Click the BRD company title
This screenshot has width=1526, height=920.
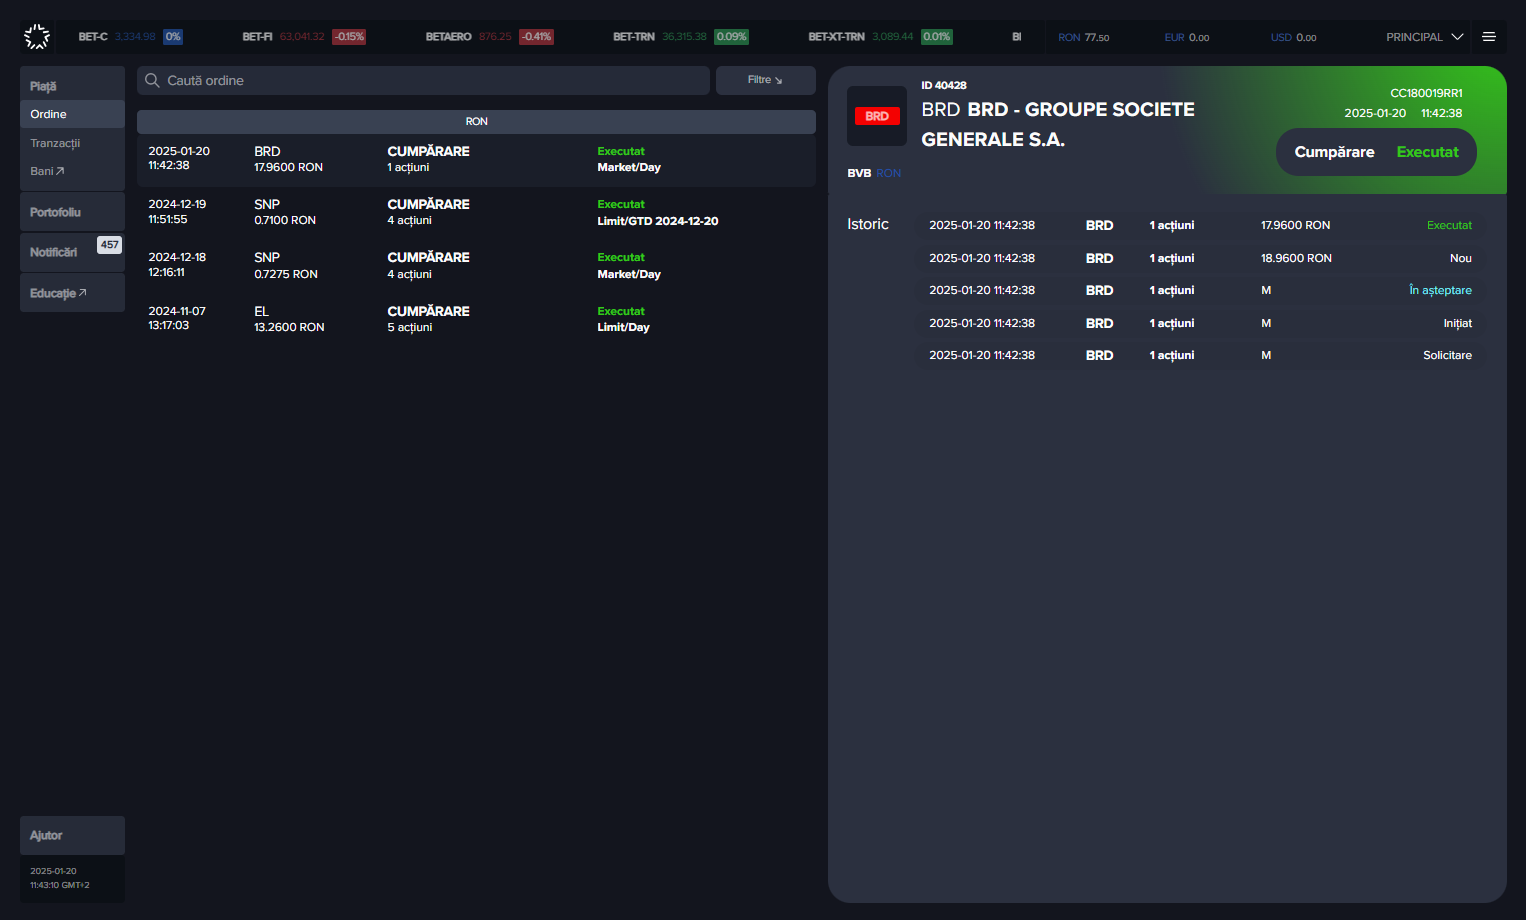coord(1058,124)
